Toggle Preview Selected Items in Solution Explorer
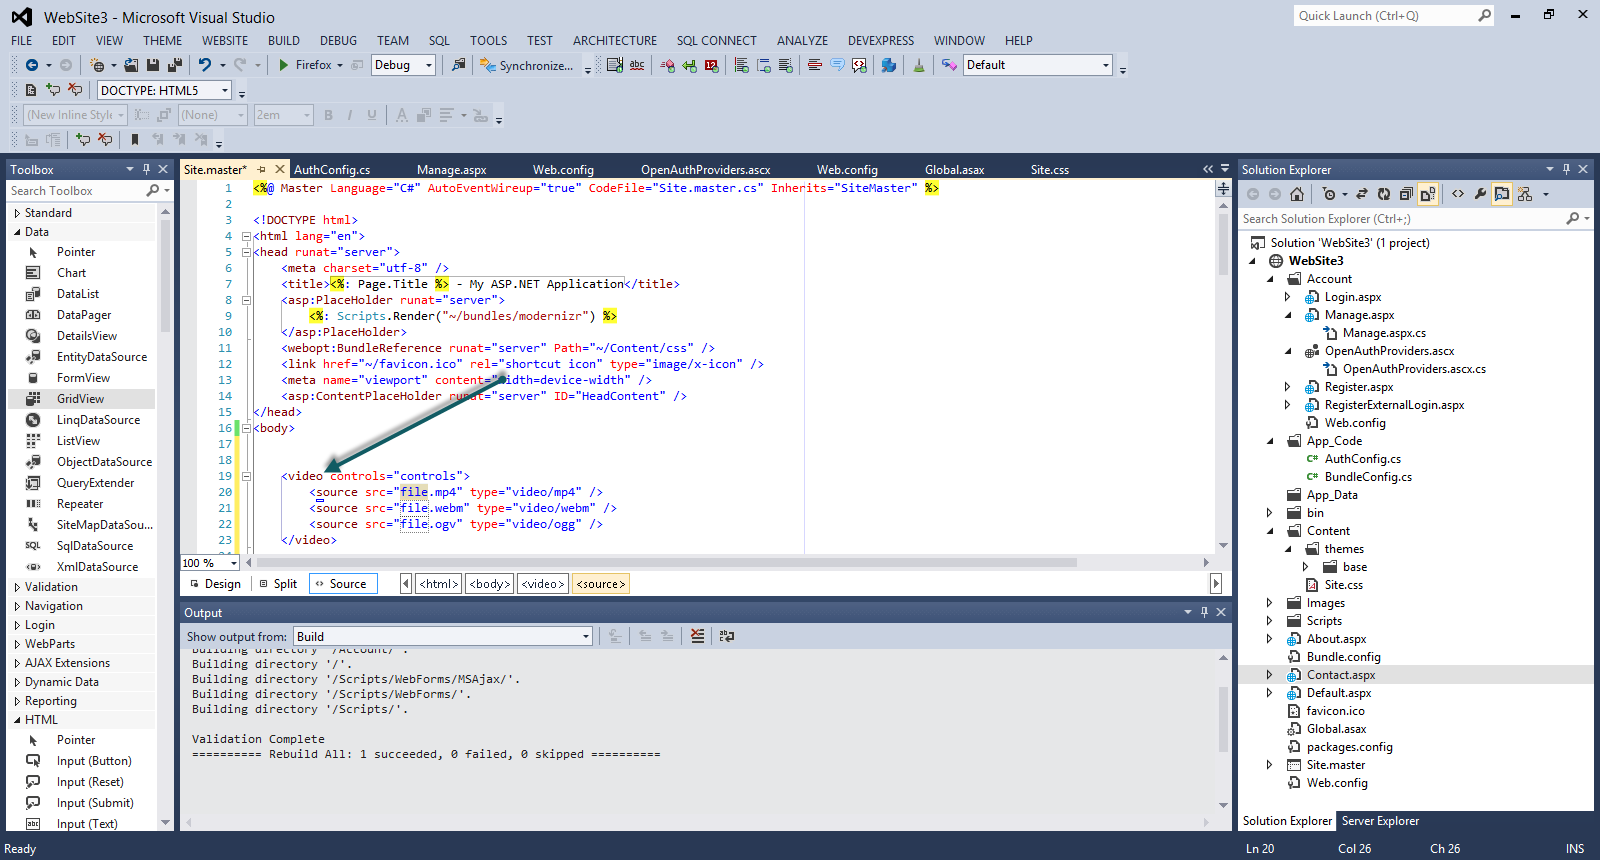The height and width of the screenshot is (860, 1600). point(1502,194)
